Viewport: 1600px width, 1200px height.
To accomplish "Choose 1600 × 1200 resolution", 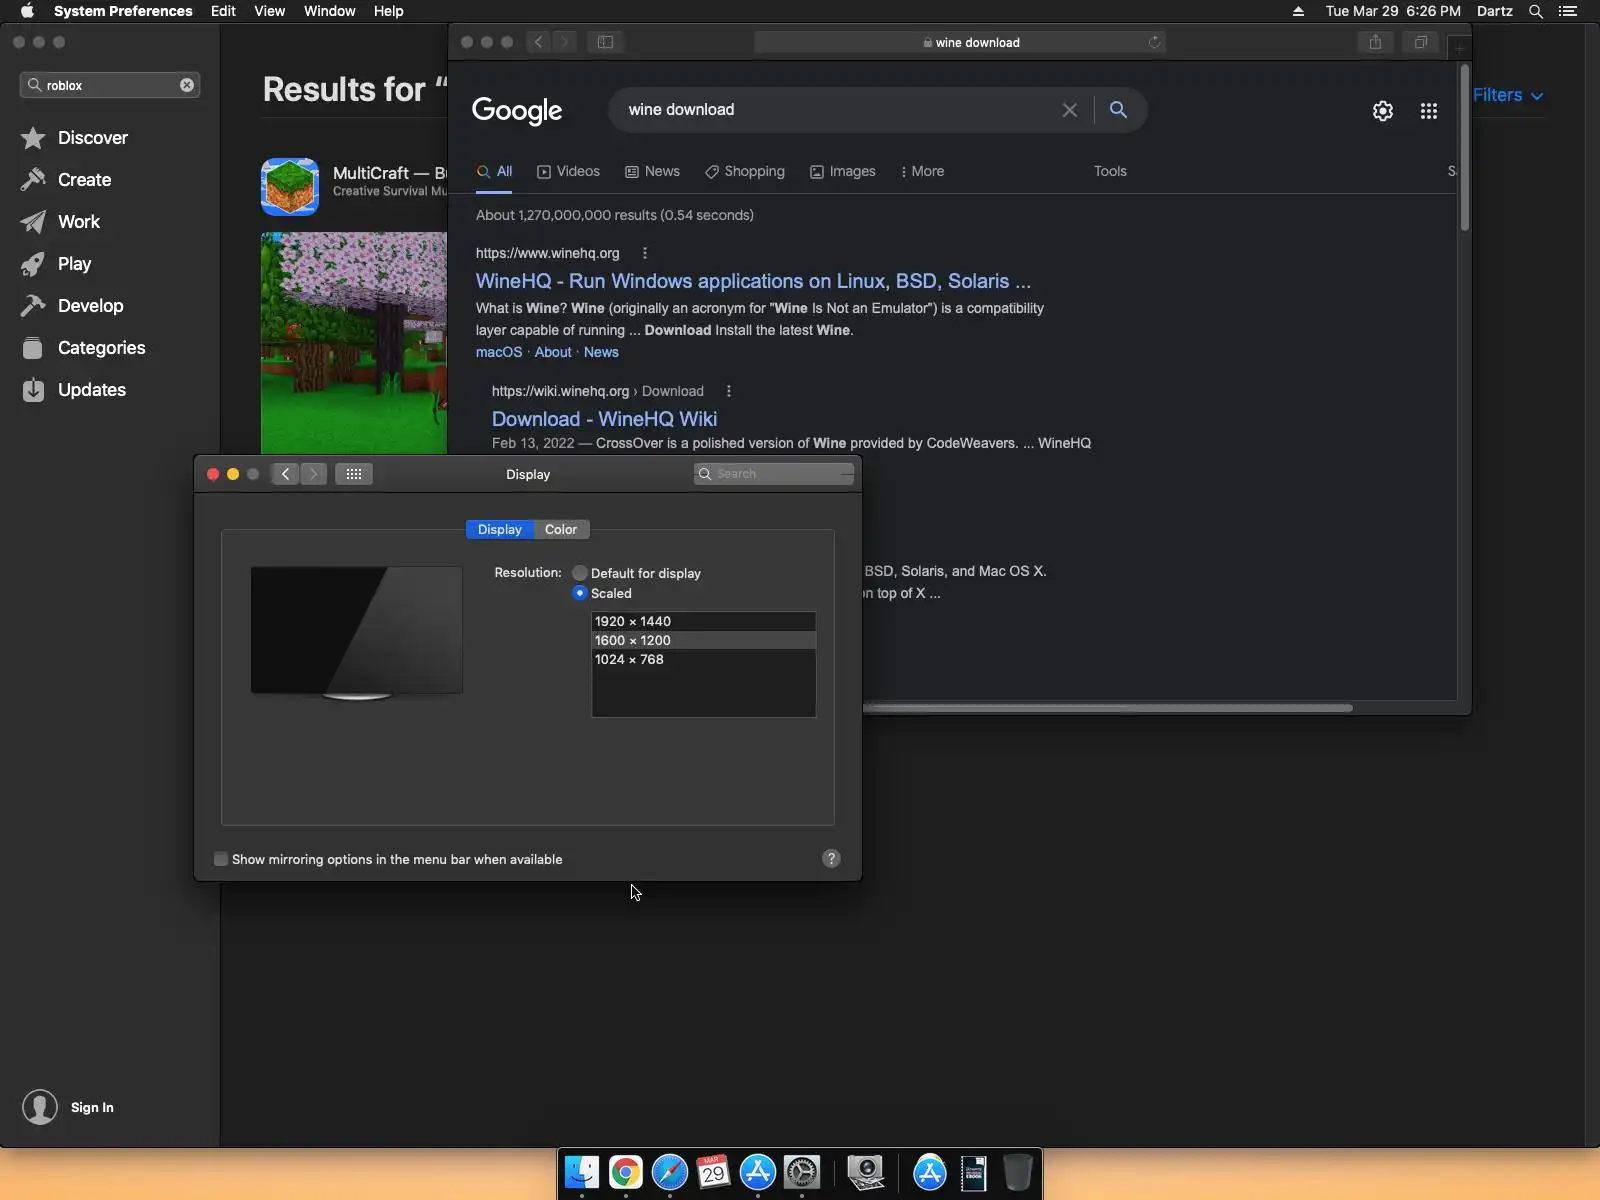I will 704,640.
